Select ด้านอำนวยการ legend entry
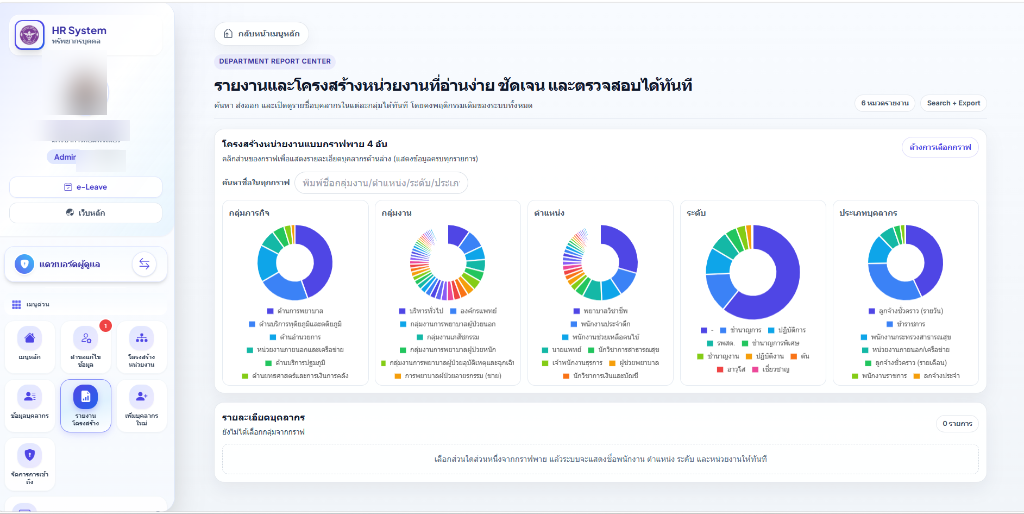 pos(295,337)
